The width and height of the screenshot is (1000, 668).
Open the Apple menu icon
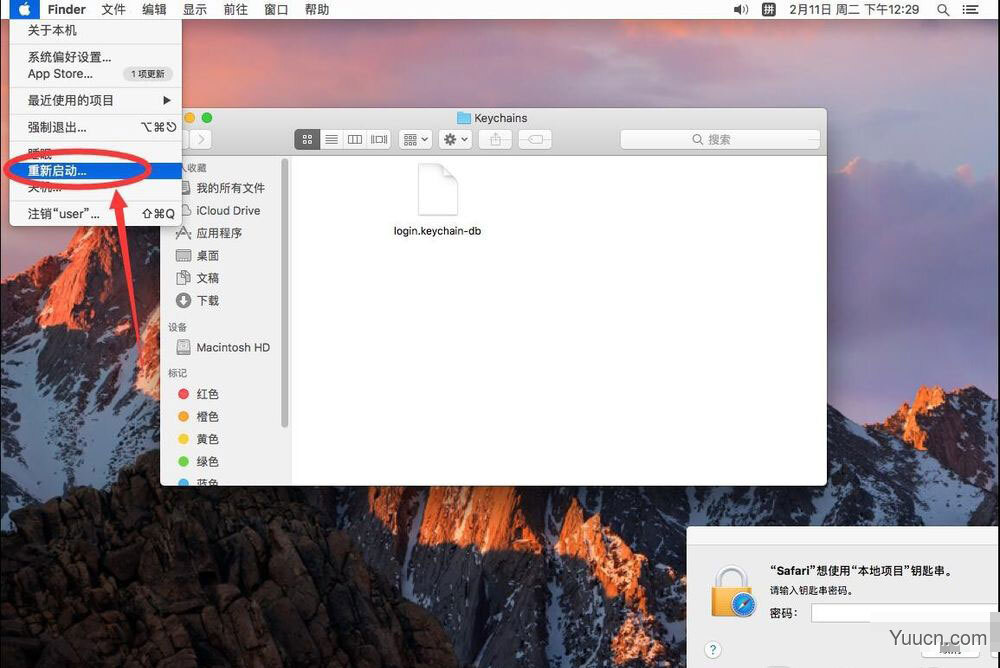24,9
